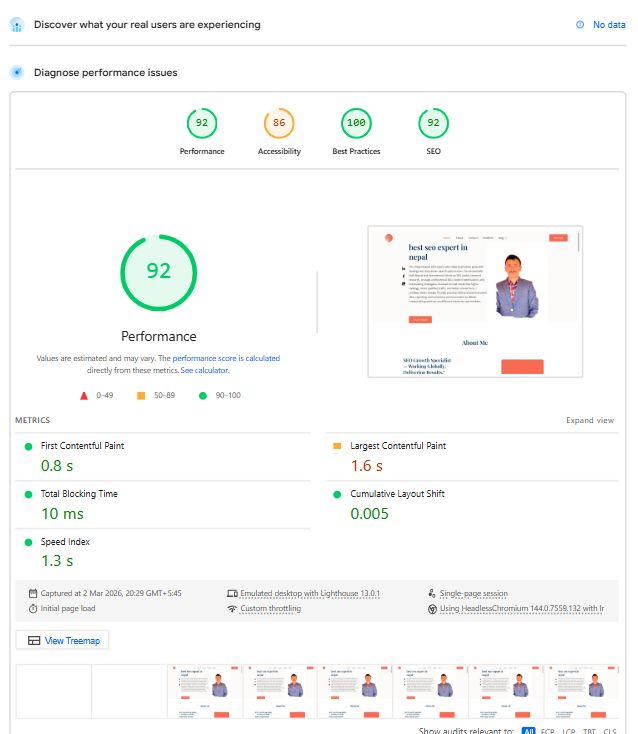This screenshot has width=638, height=734.
Task: Click the METRICS section heading
Action: coord(32,420)
